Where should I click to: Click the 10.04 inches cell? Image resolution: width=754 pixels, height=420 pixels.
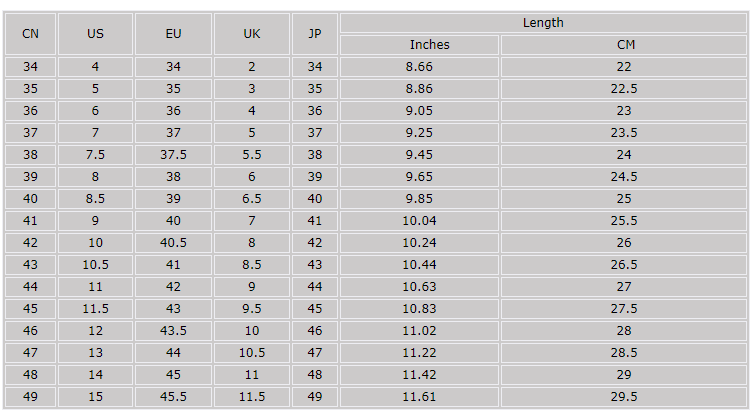click(419, 221)
